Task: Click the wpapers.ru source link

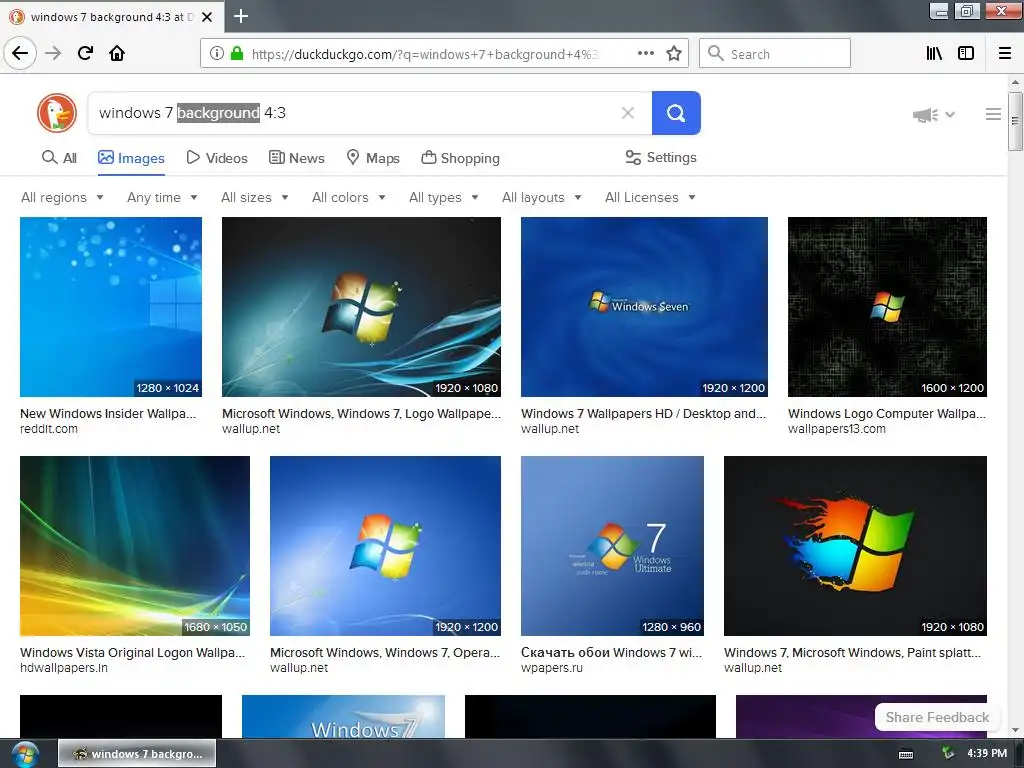Action: 552,668
